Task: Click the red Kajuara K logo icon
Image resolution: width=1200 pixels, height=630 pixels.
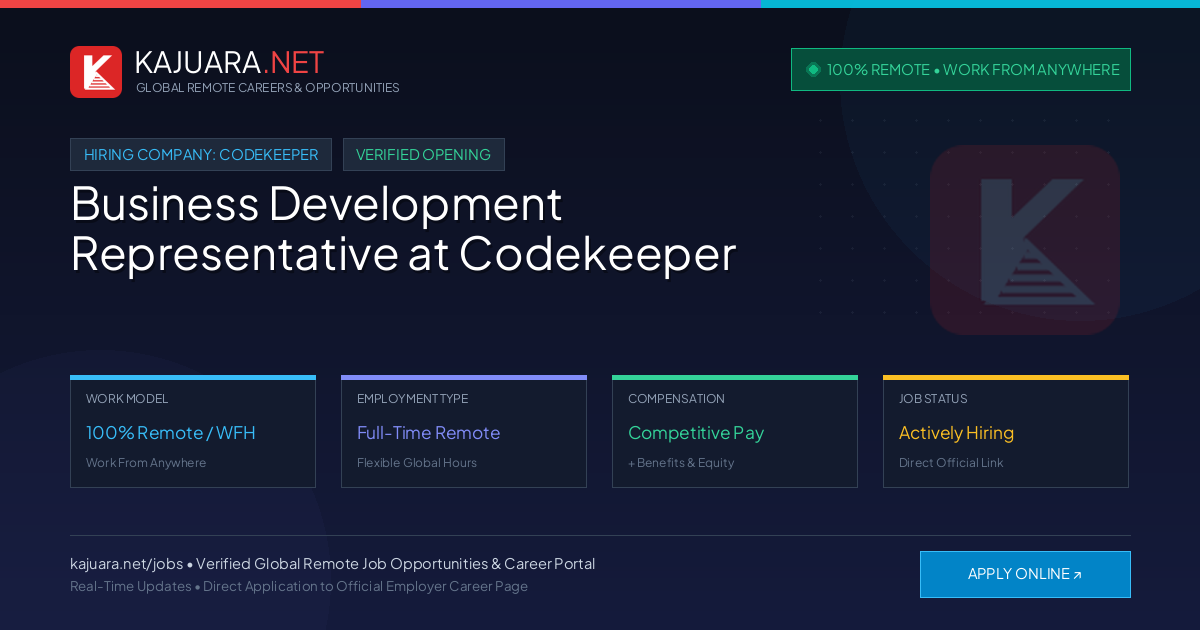Action: point(96,72)
